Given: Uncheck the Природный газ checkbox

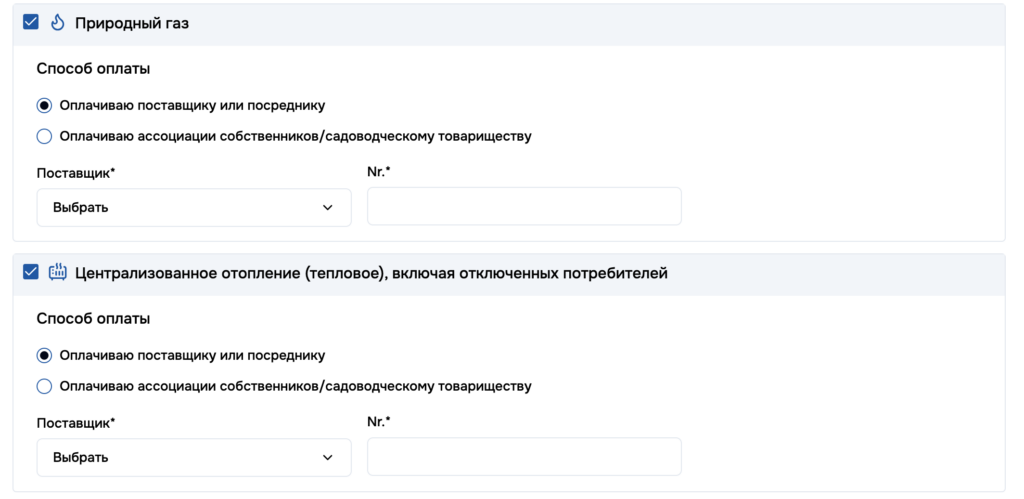Looking at the screenshot, I should tap(30, 23).
